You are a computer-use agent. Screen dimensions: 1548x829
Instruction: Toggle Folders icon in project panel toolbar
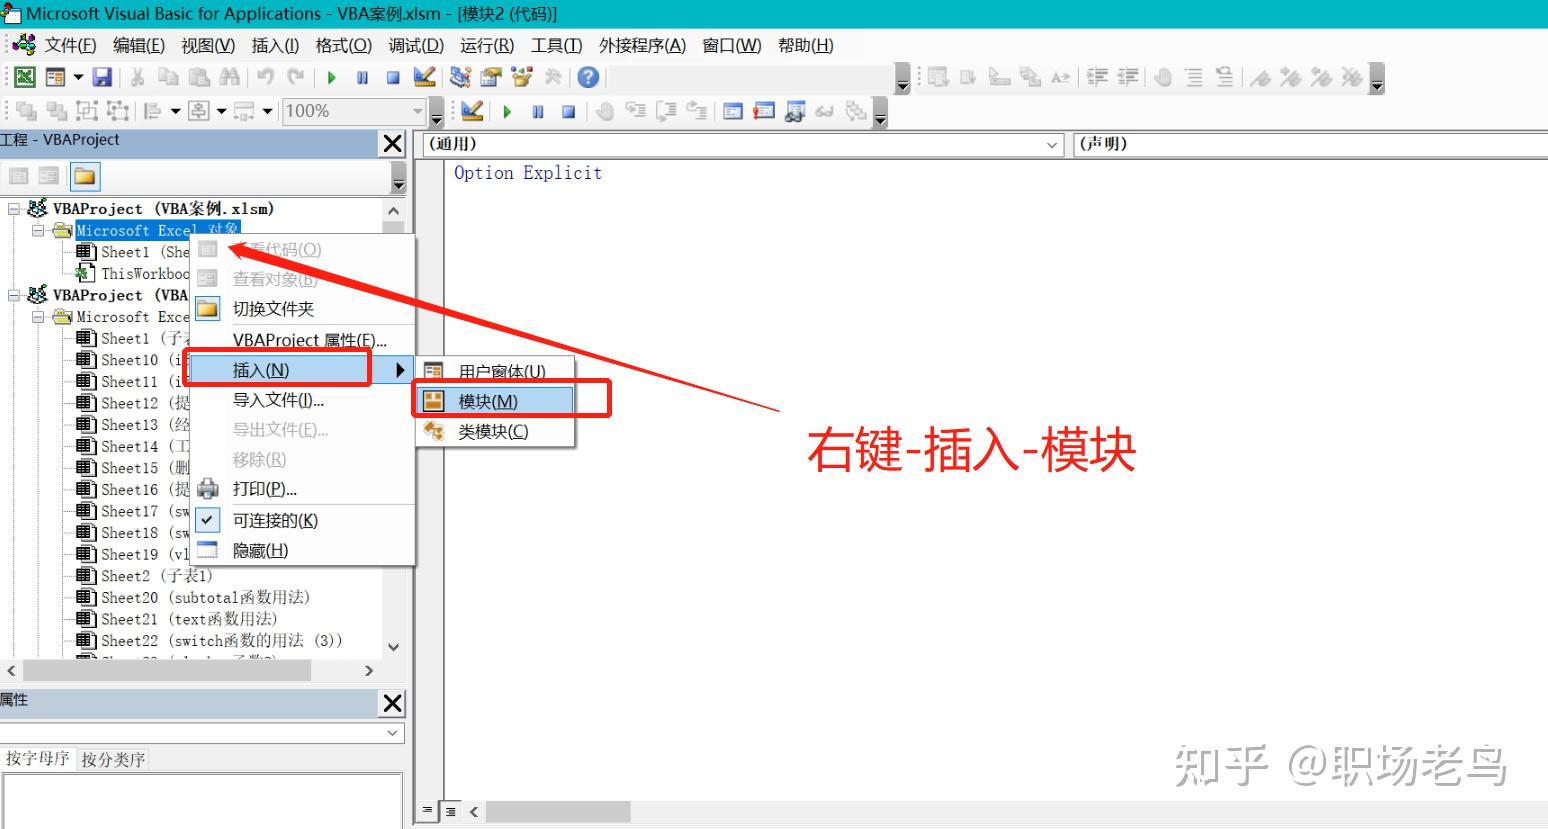tap(85, 176)
